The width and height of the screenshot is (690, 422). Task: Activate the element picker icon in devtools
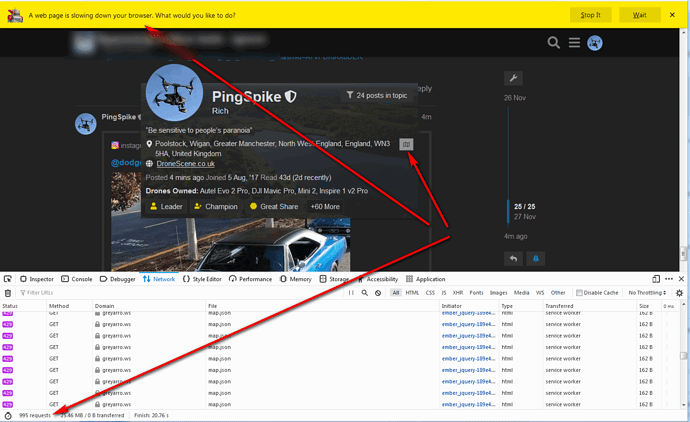7,279
